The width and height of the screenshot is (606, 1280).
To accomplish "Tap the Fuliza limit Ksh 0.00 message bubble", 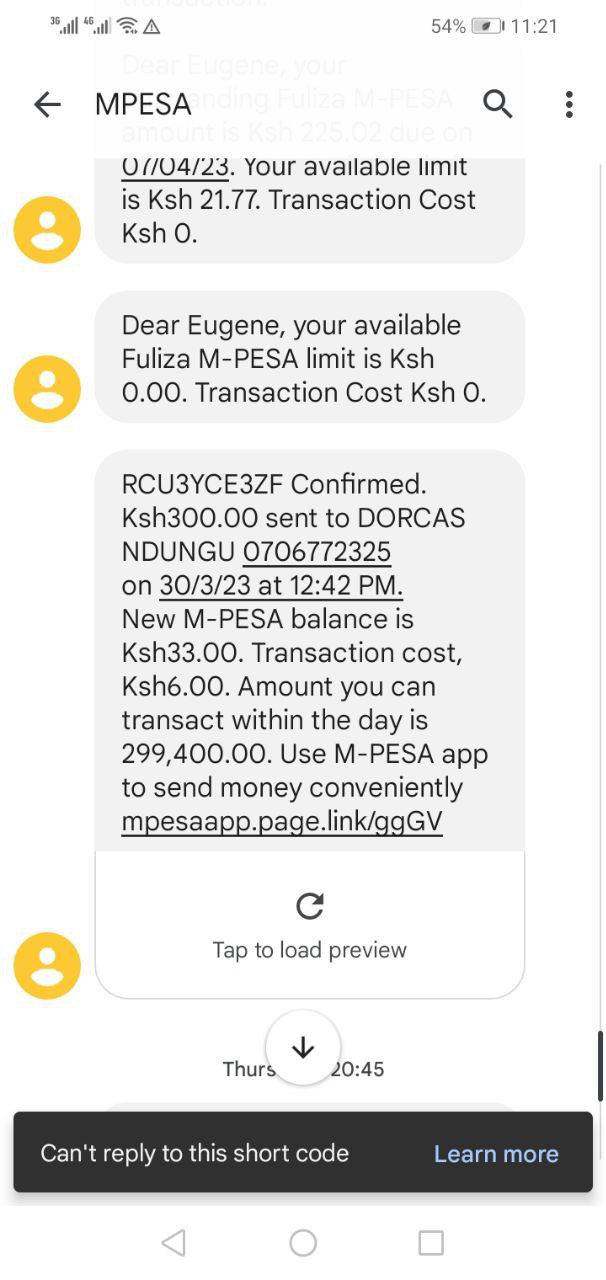I will point(309,358).
